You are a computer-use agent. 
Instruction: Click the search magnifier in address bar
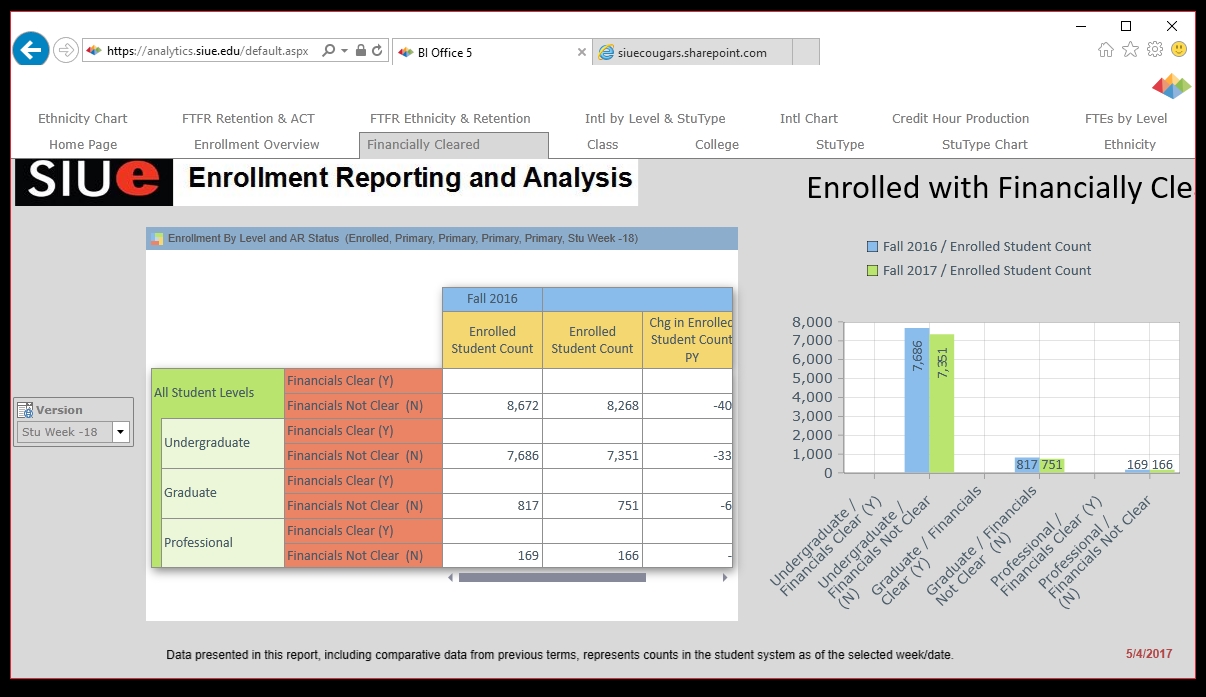pyautogui.click(x=328, y=51)
